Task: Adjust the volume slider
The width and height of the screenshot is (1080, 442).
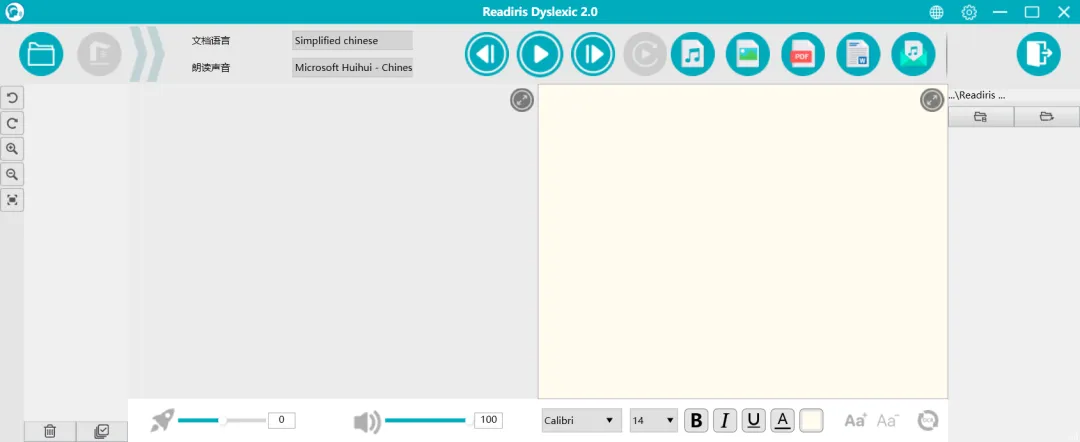Action: [x=428, y=420]
